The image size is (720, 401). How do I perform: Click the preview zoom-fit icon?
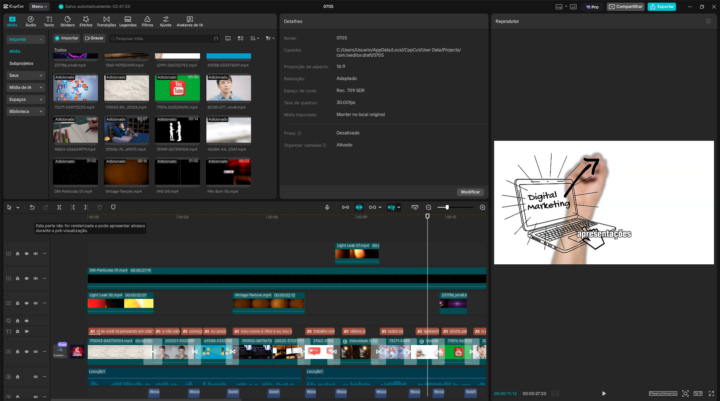pyautogui.click(x=685, y=394)
